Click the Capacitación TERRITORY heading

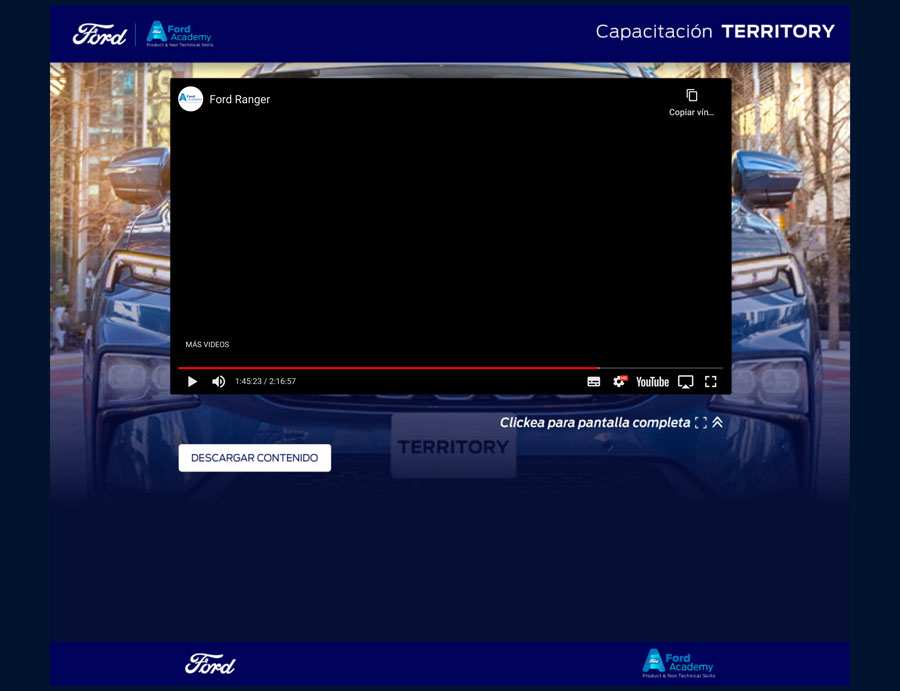(715, 32)
